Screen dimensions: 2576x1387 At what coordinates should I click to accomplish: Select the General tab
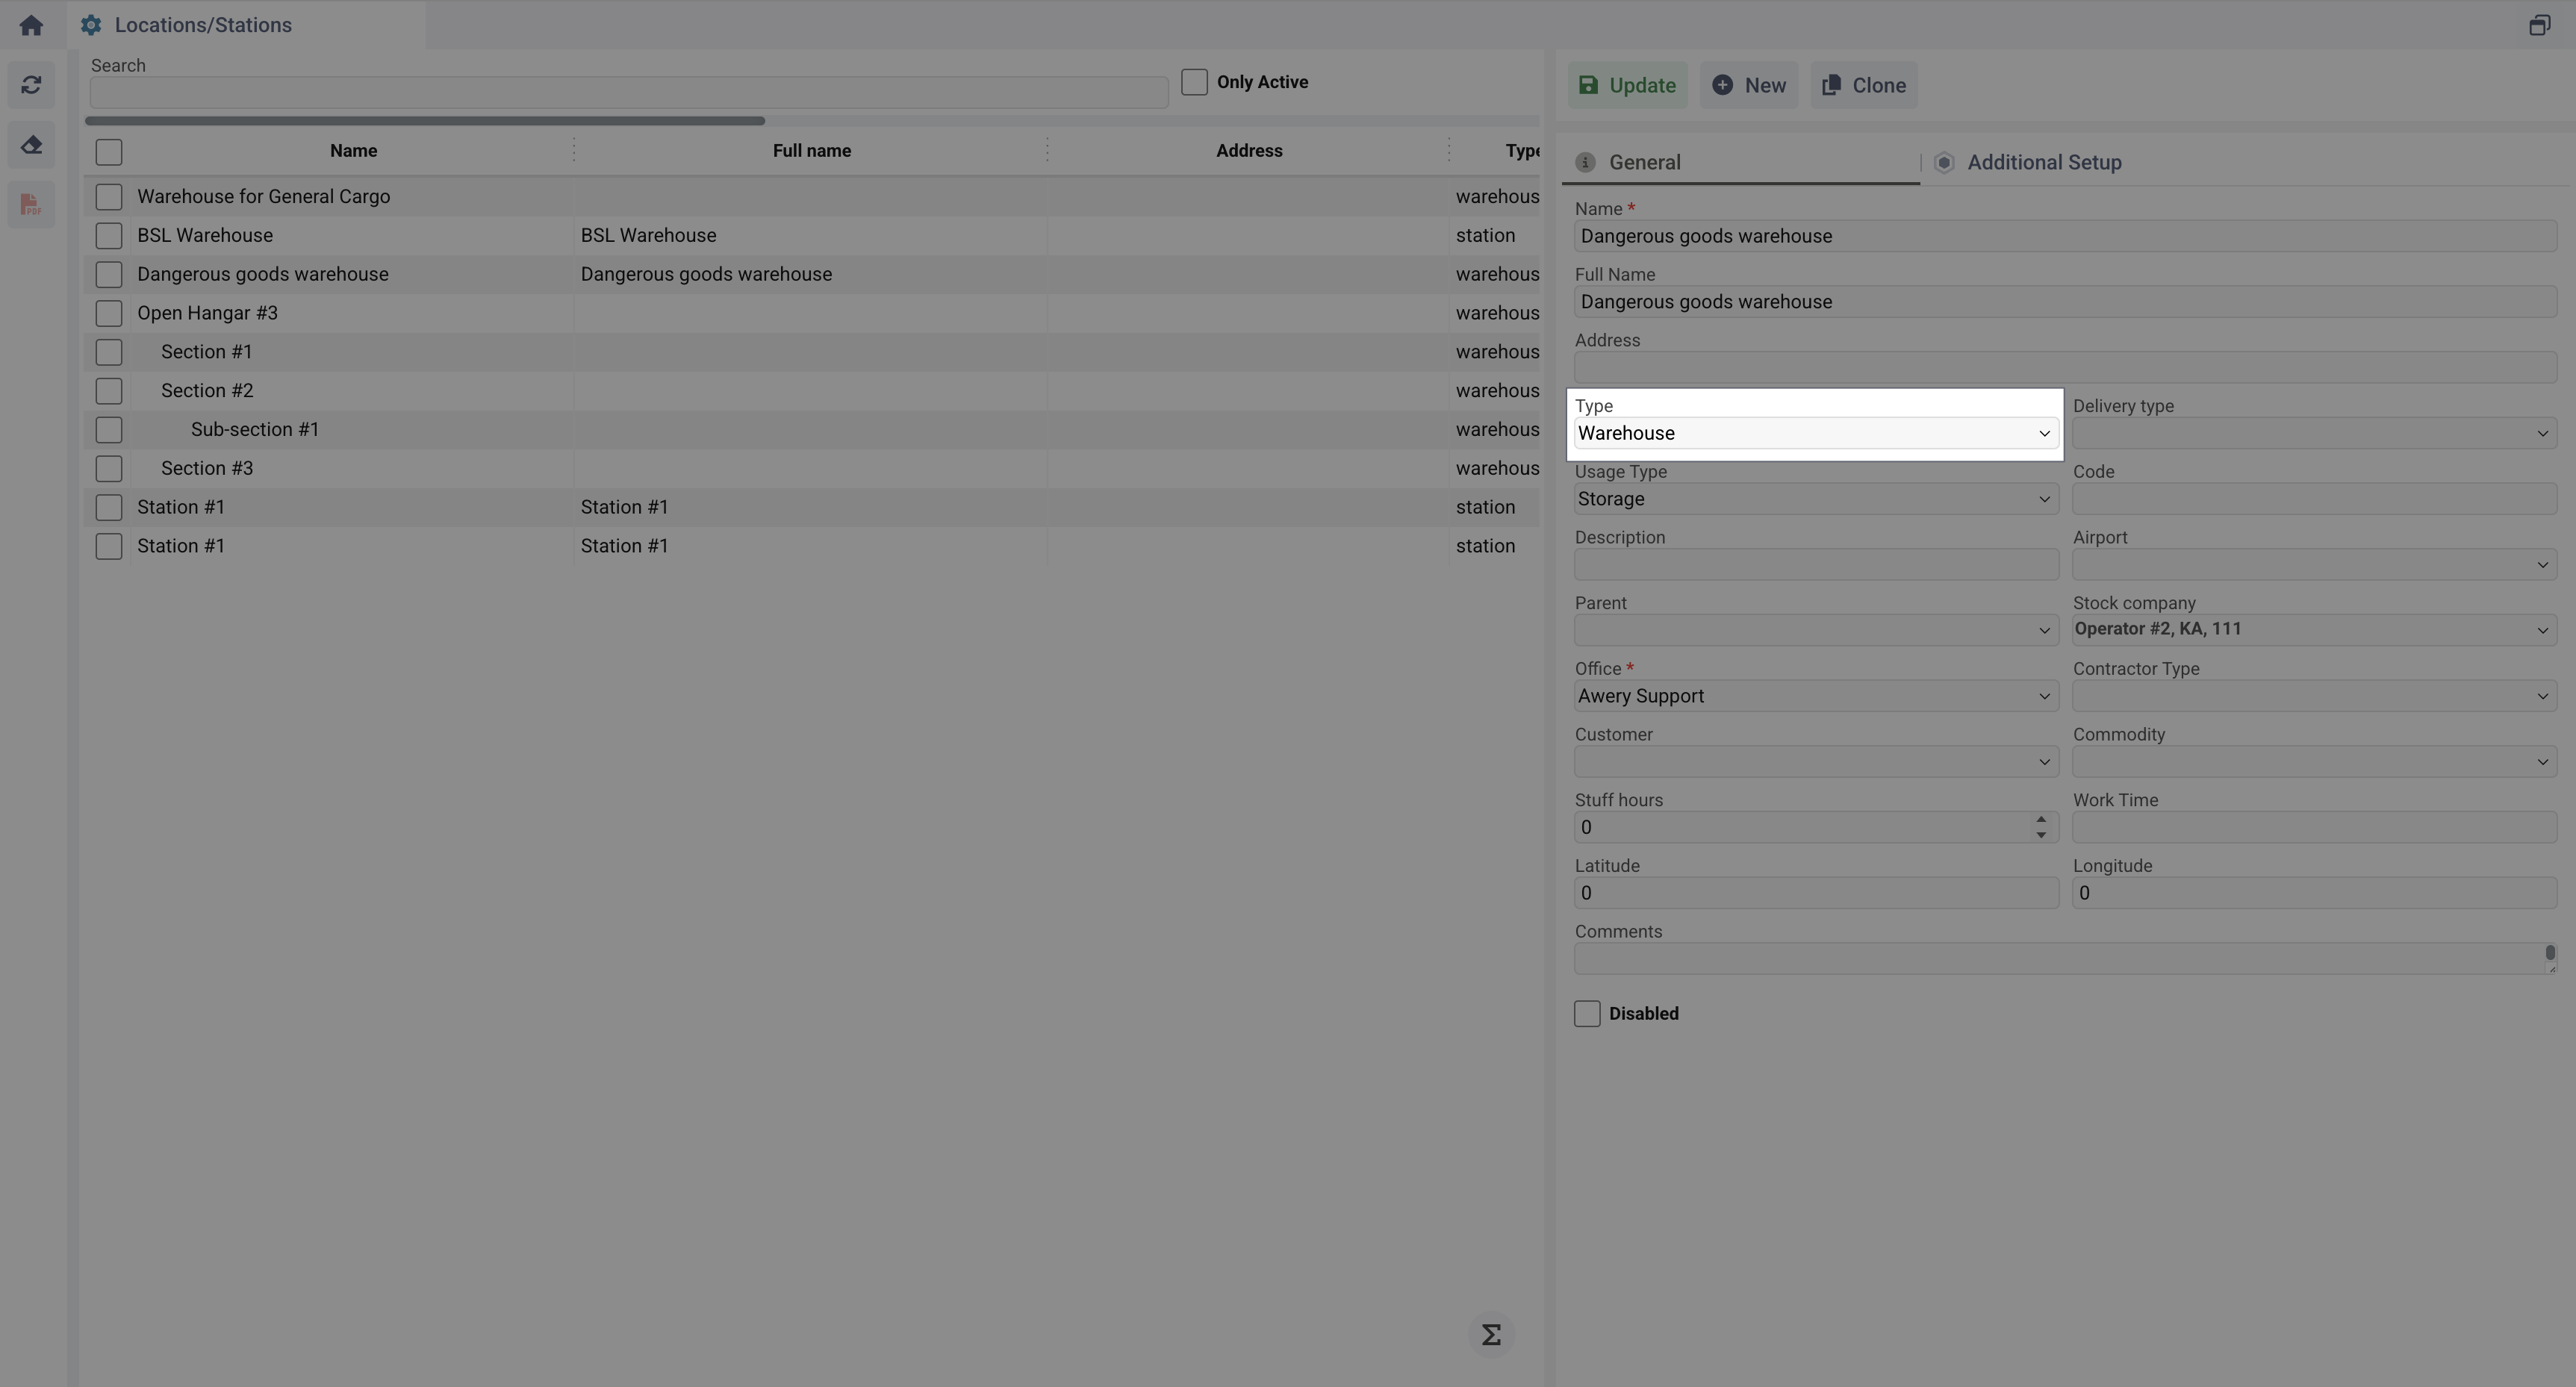[x=1643, y=162]
